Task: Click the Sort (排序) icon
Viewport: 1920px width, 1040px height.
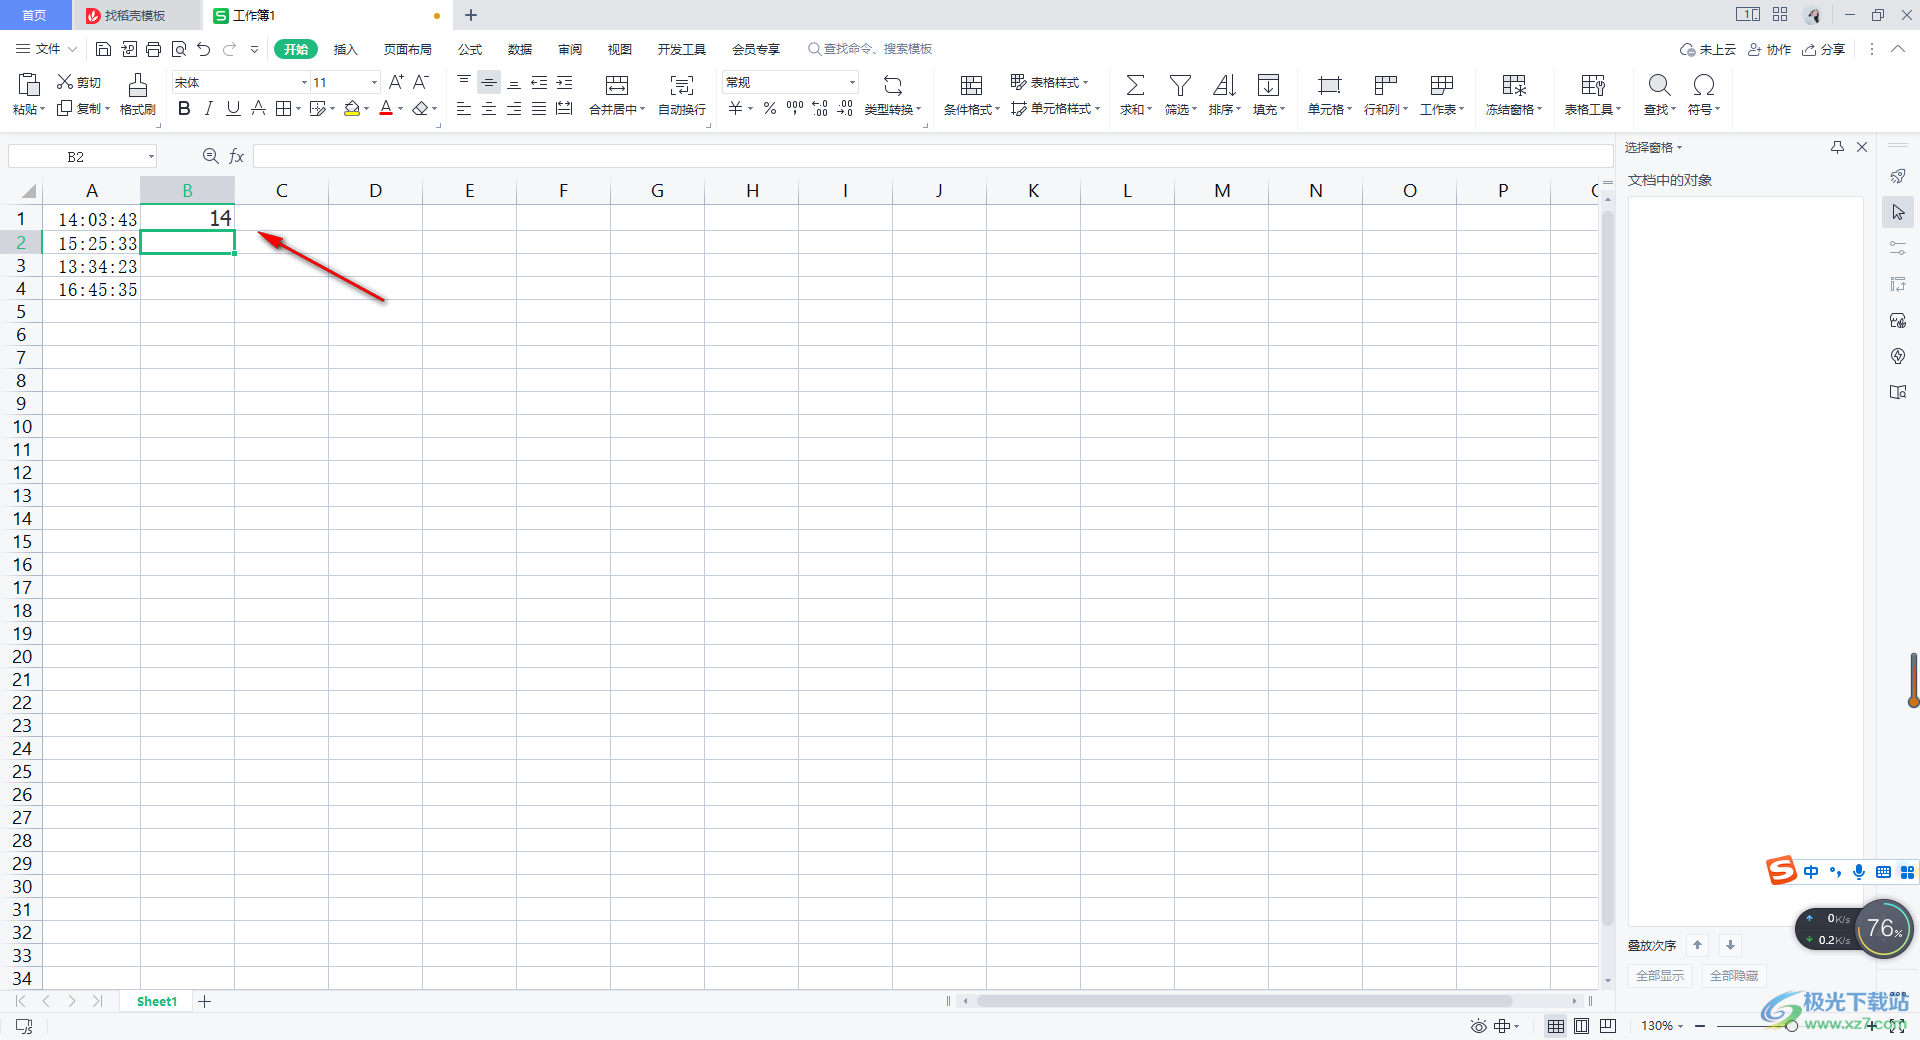Action: pos(1224,85)
